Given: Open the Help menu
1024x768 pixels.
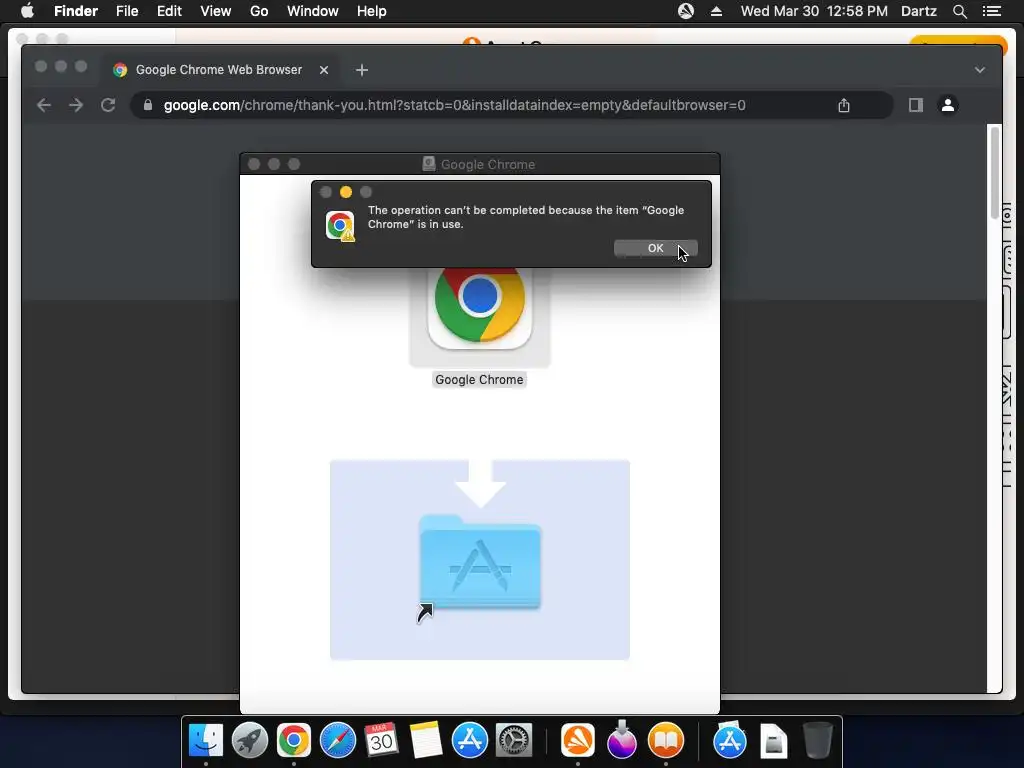Looking at the screenshot, I should tap(372, 11).
